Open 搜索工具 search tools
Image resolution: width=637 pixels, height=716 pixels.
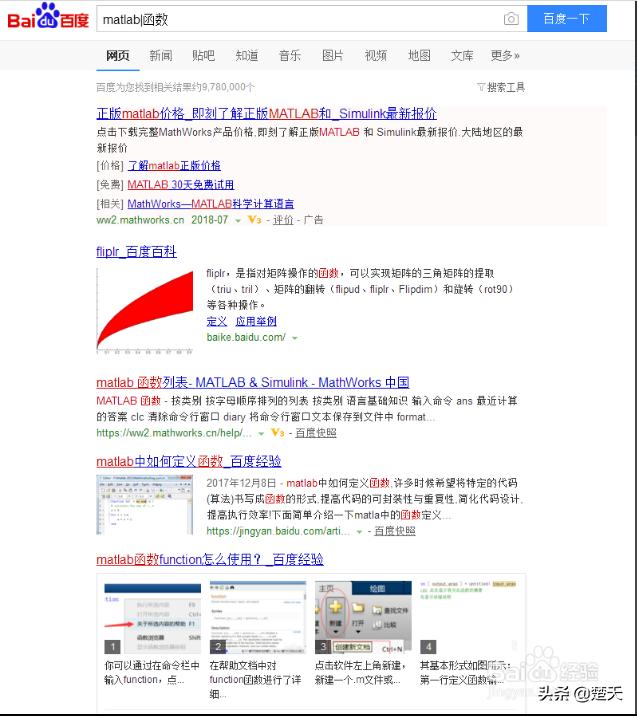tap(506, 87)
